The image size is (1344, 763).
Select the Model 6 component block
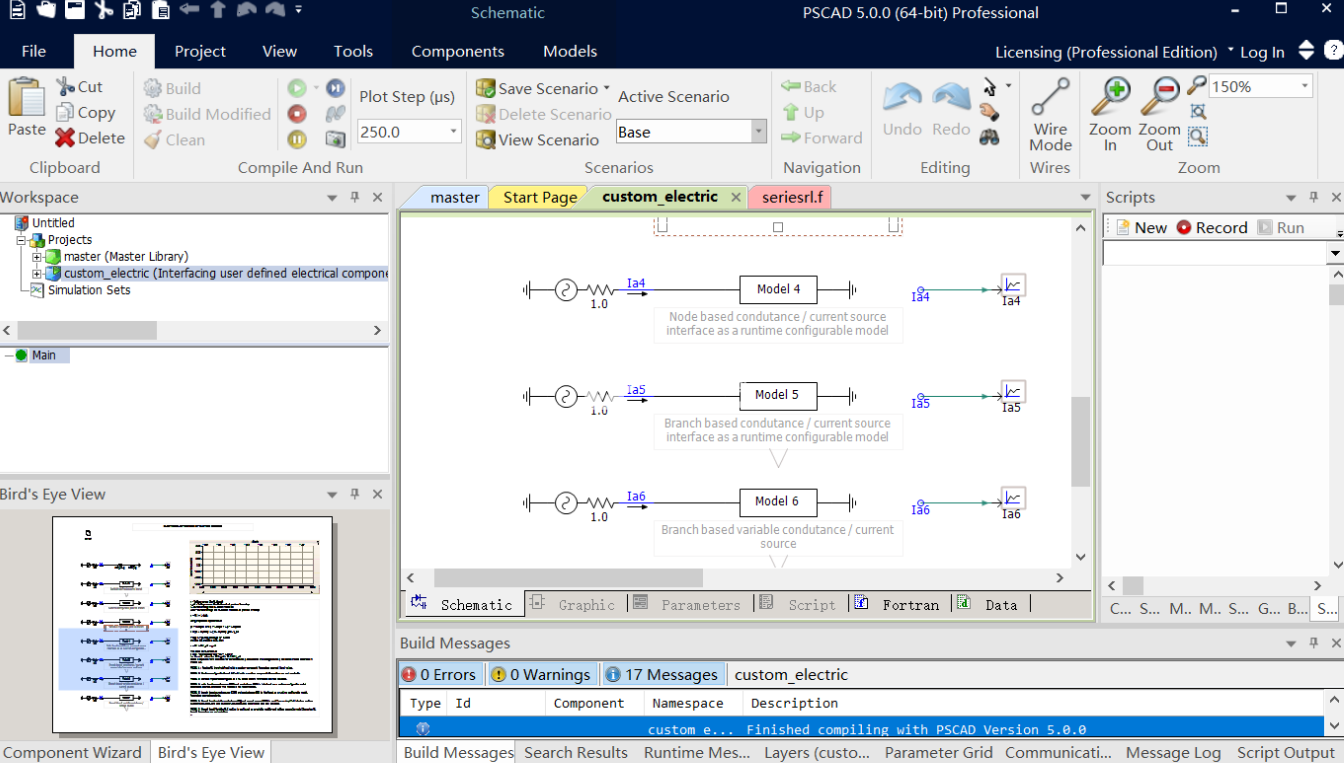pos(777,502)
